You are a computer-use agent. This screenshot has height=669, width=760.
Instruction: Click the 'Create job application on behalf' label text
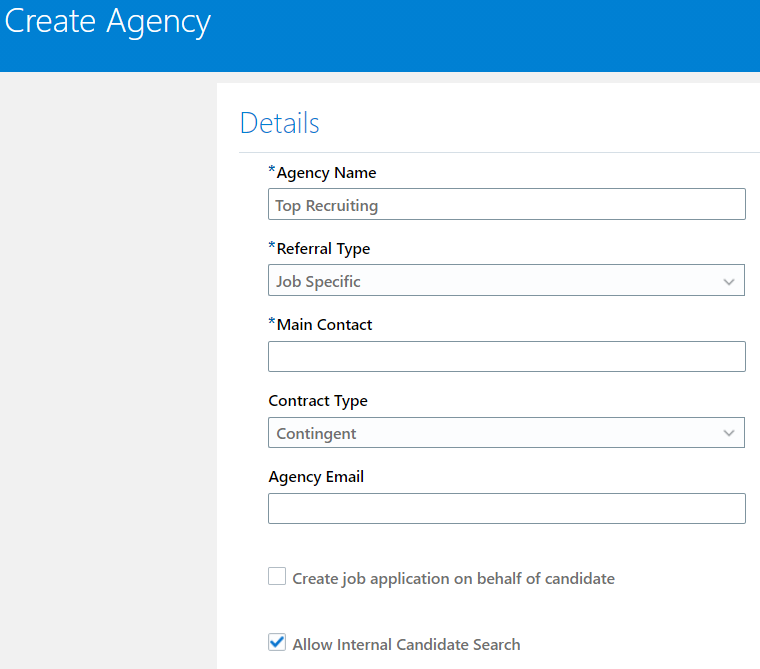pos(453,578)
